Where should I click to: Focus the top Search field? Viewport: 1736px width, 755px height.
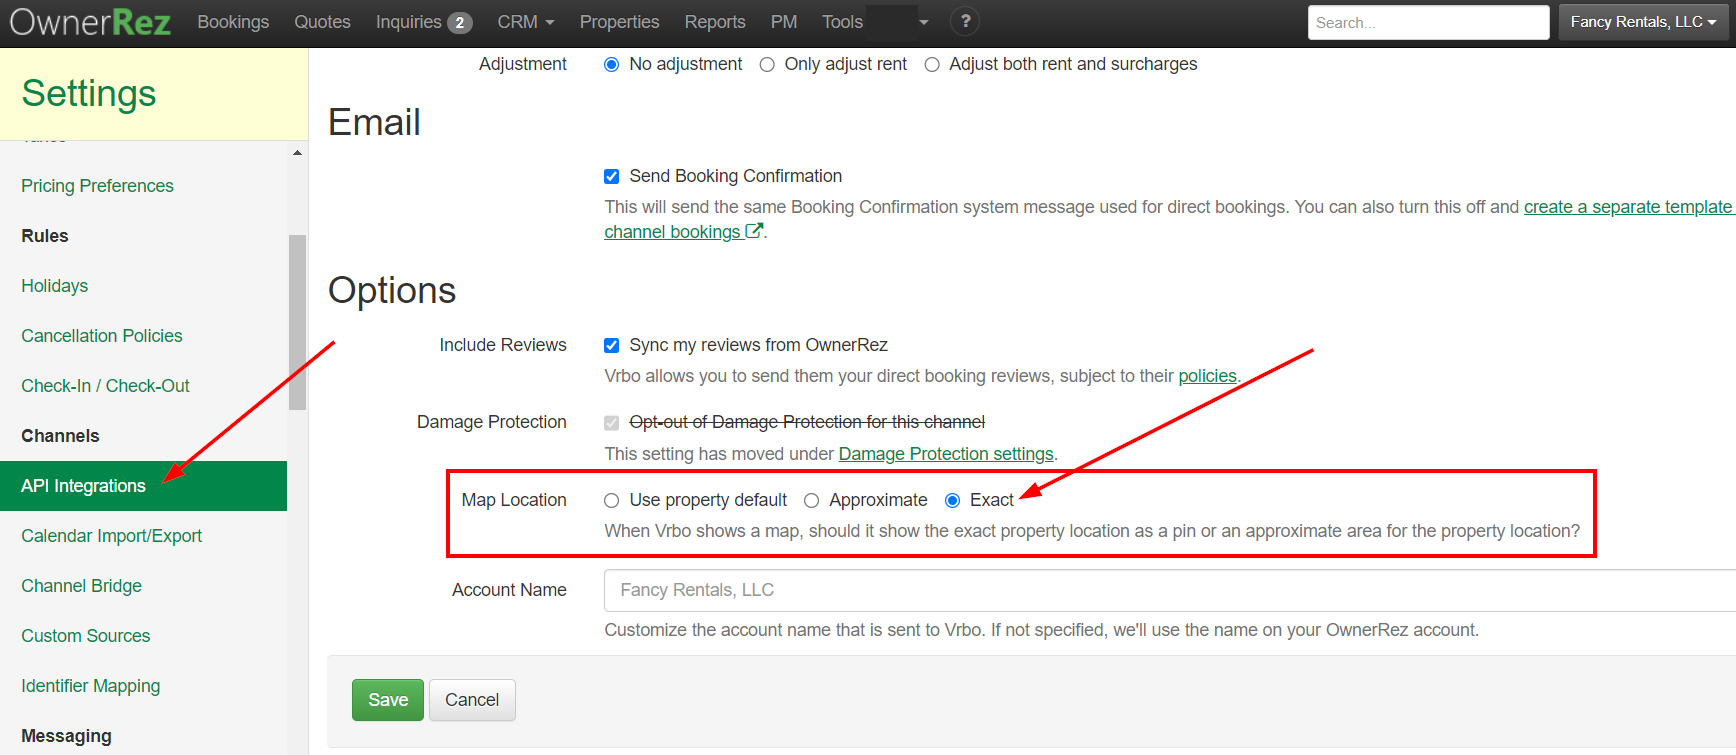click(1428, 22)
